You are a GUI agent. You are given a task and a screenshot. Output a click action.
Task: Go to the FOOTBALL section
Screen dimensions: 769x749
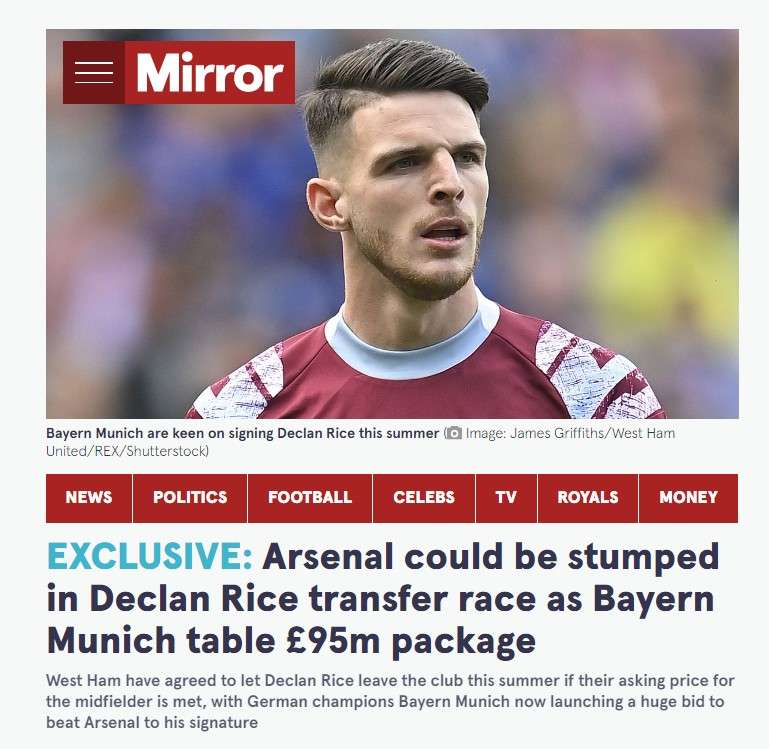tap(310, 498)
